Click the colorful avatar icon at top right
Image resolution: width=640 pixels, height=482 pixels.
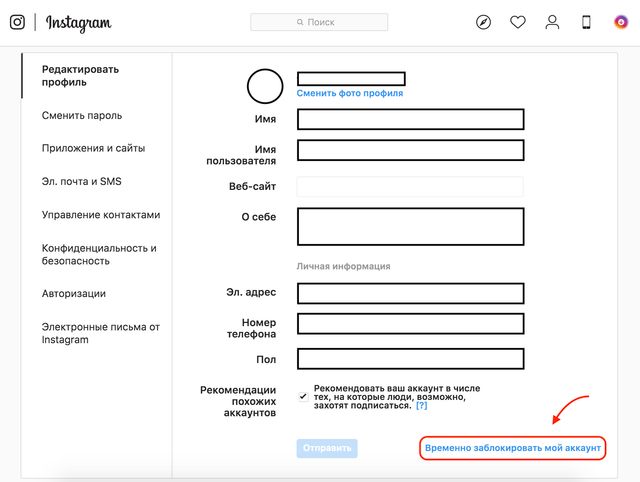[620, 22]
